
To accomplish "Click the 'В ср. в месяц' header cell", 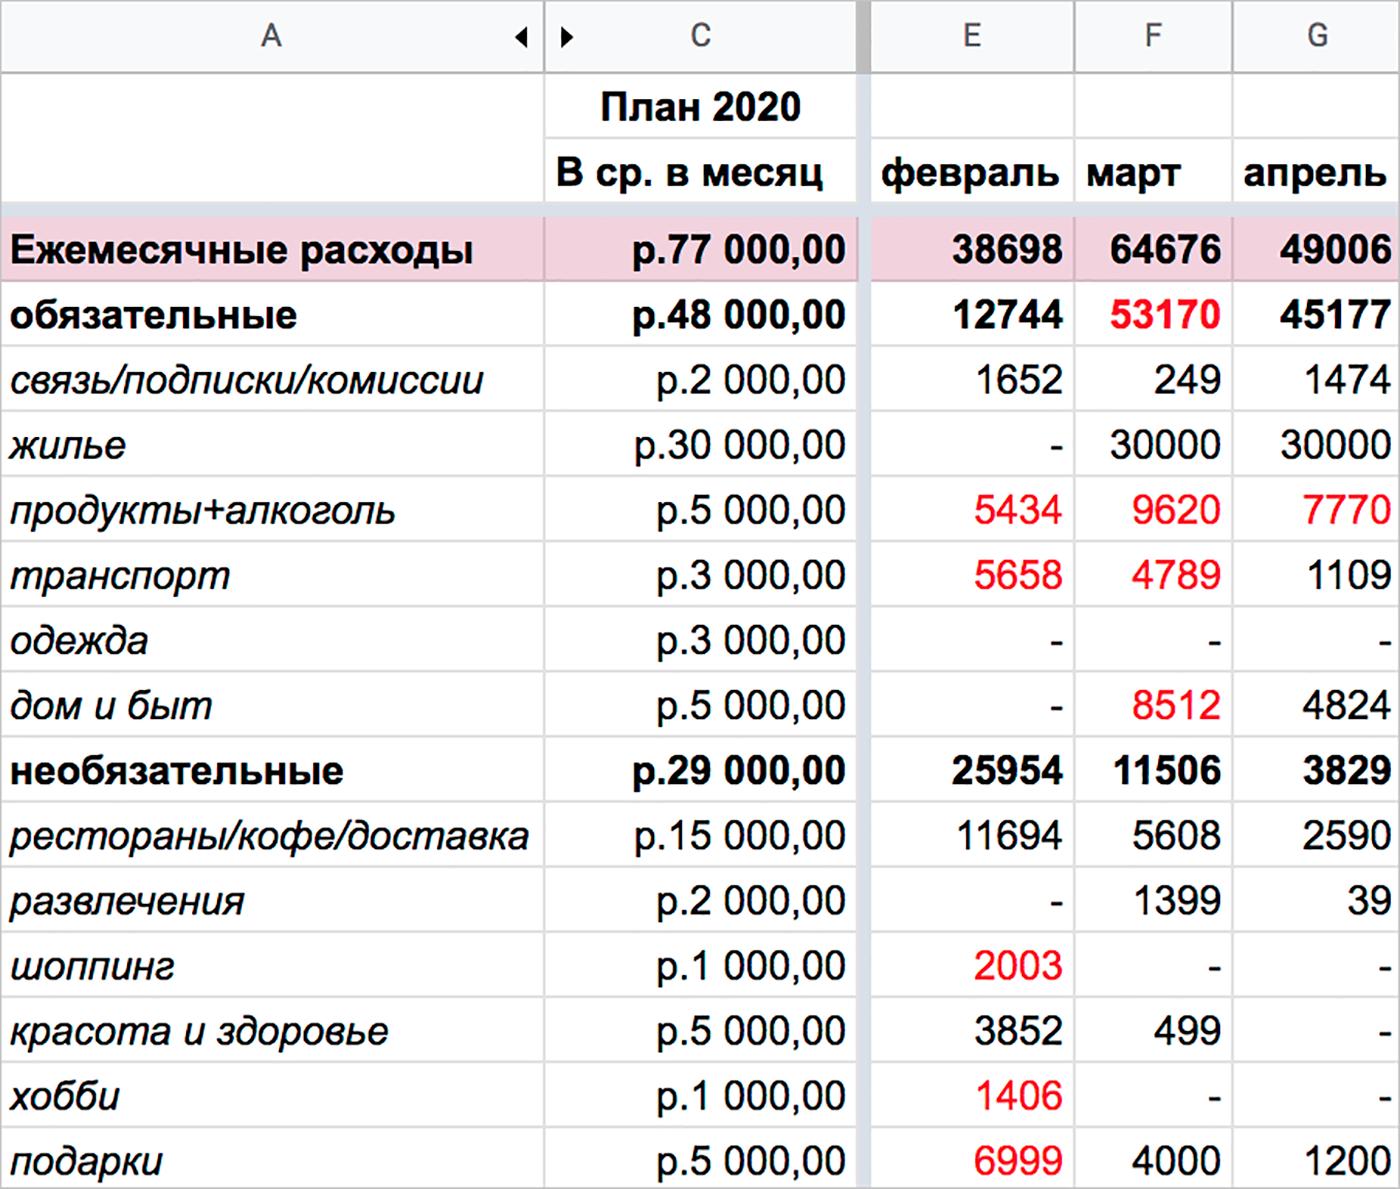I will [x=700, y=171].
